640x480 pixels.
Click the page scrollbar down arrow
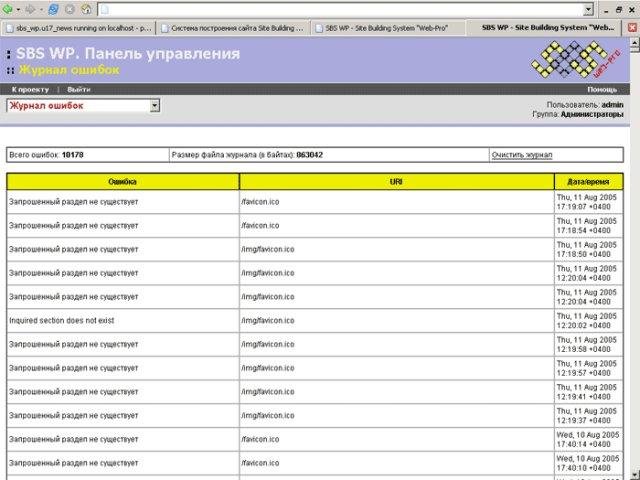[x=635, y=475]
